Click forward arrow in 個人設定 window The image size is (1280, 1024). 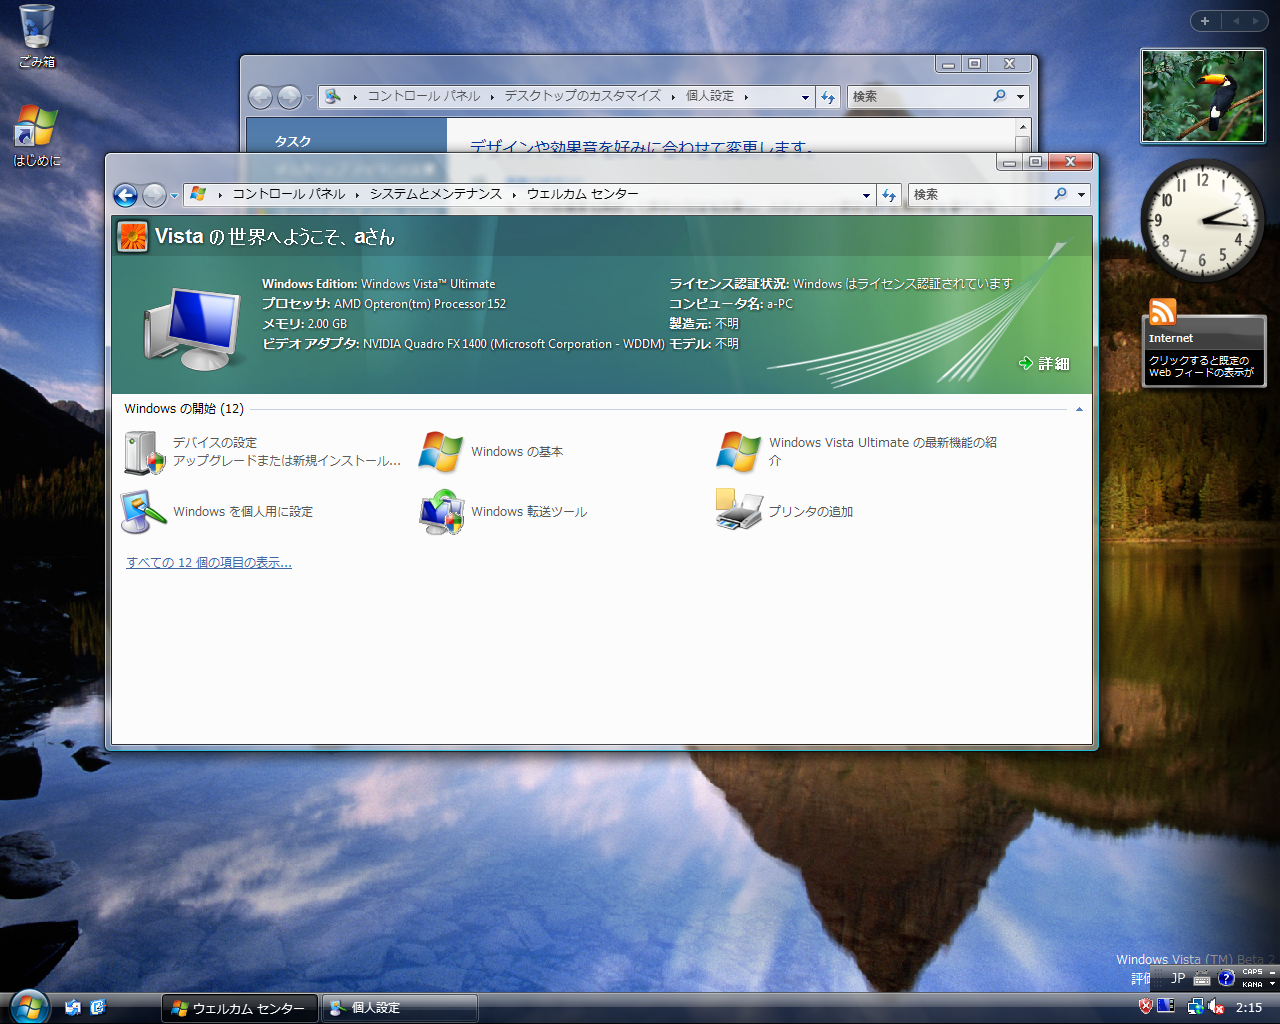(289, 97)
